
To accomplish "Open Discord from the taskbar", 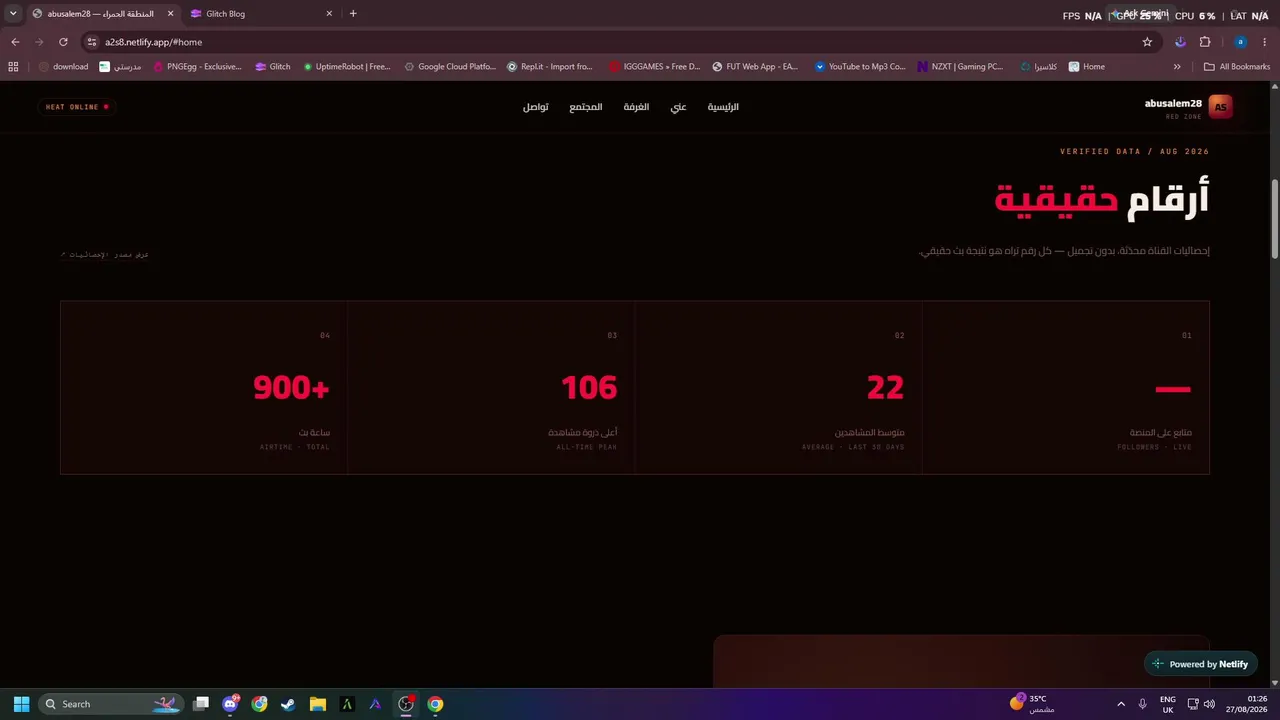I will [x=231, y=704].
